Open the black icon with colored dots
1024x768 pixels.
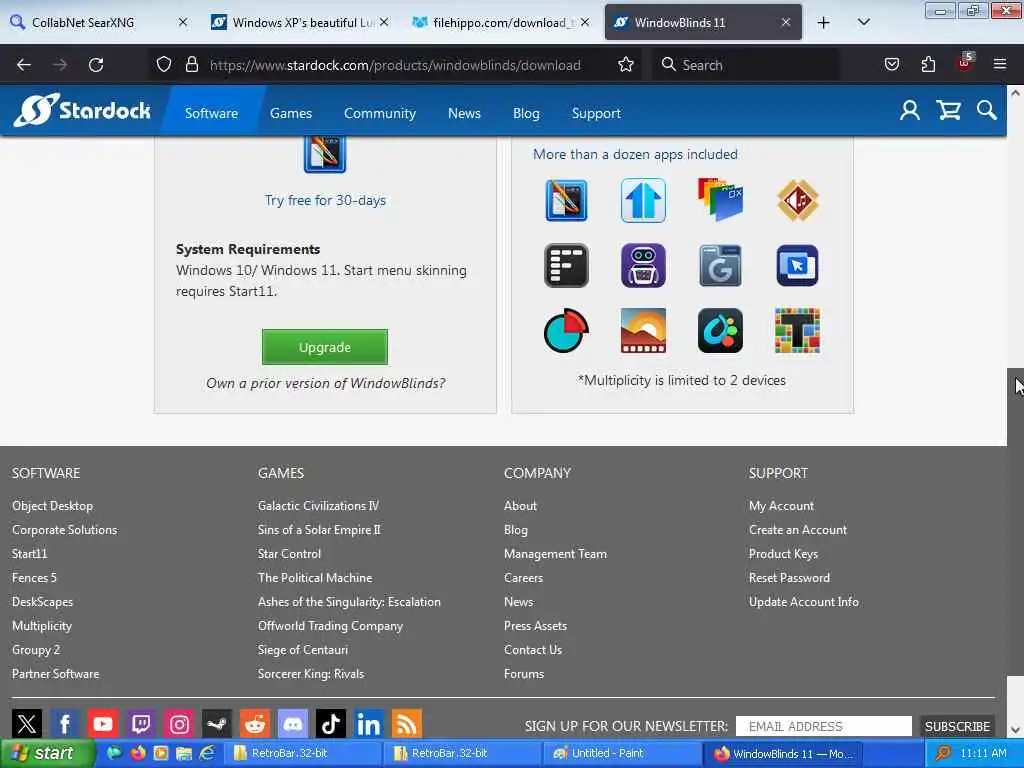click(720, 330)
